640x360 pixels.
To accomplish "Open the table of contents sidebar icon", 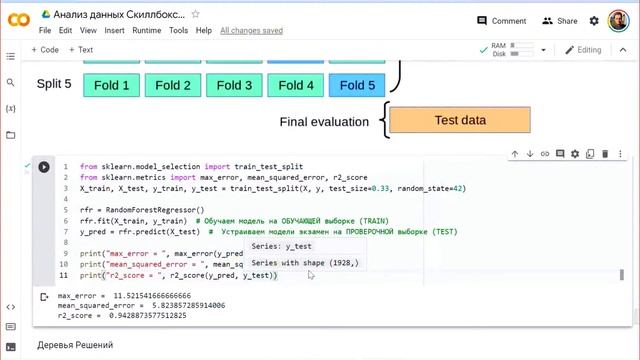I will [x=11, y=56].
